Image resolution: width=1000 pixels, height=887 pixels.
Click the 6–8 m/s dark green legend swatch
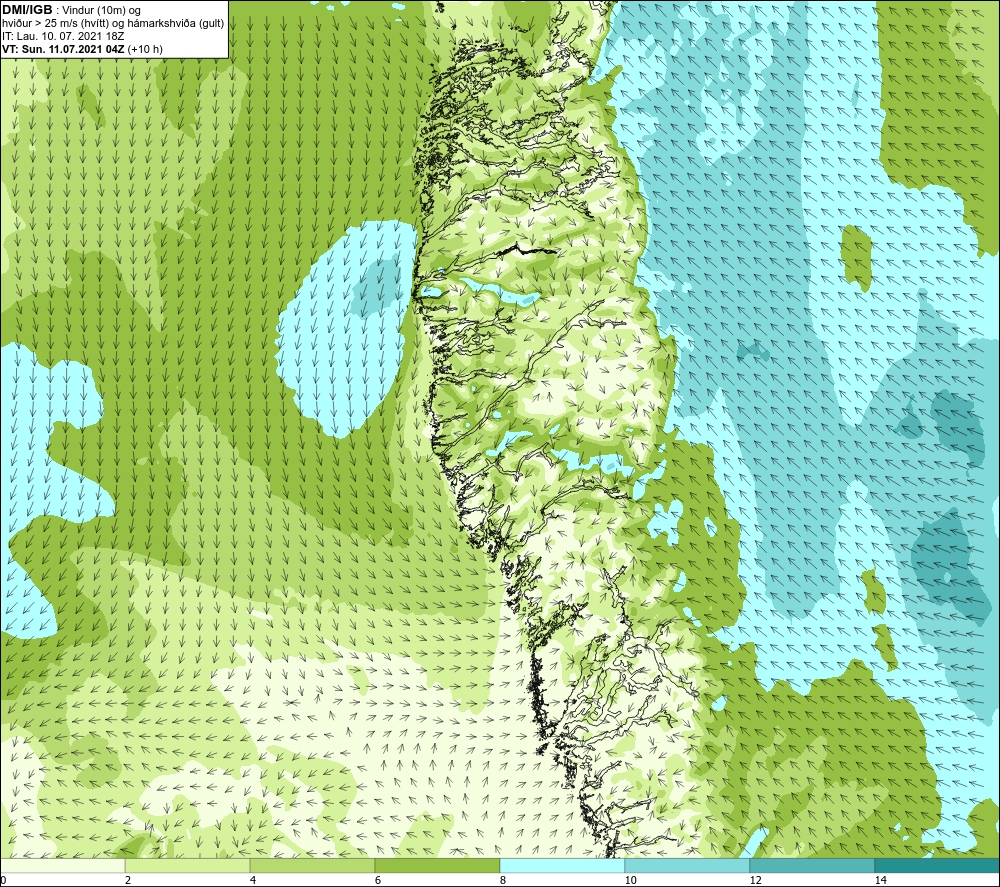[438, 866]
